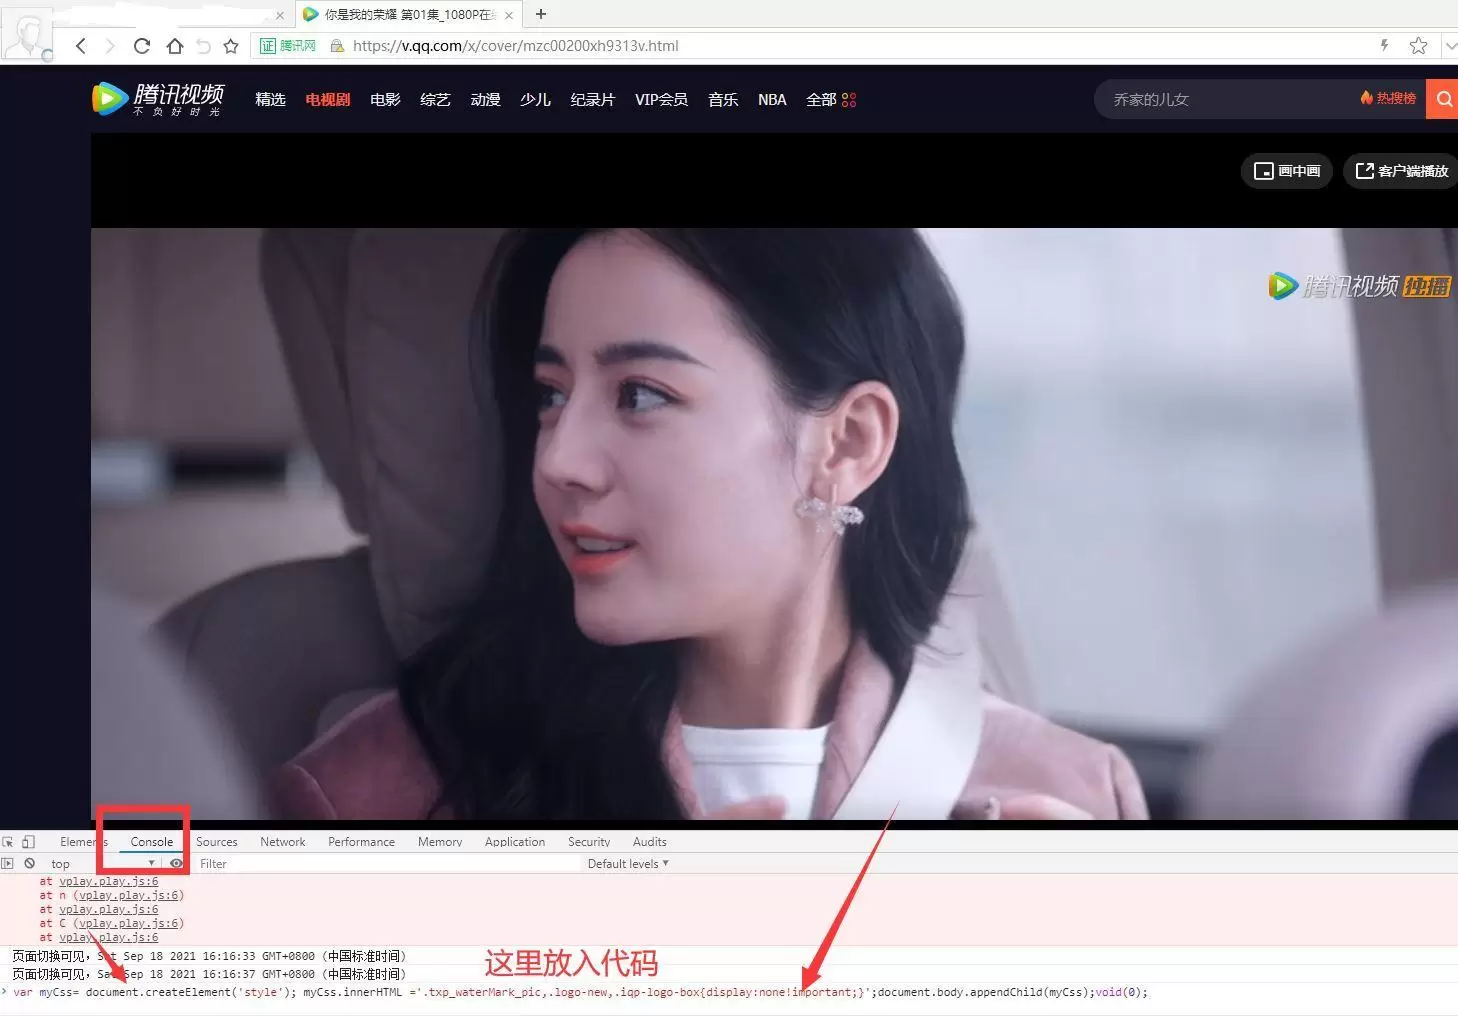Screen dimensions: 1458x1016
Task: Clear console with the ban icon
Action: coord(30,863)
